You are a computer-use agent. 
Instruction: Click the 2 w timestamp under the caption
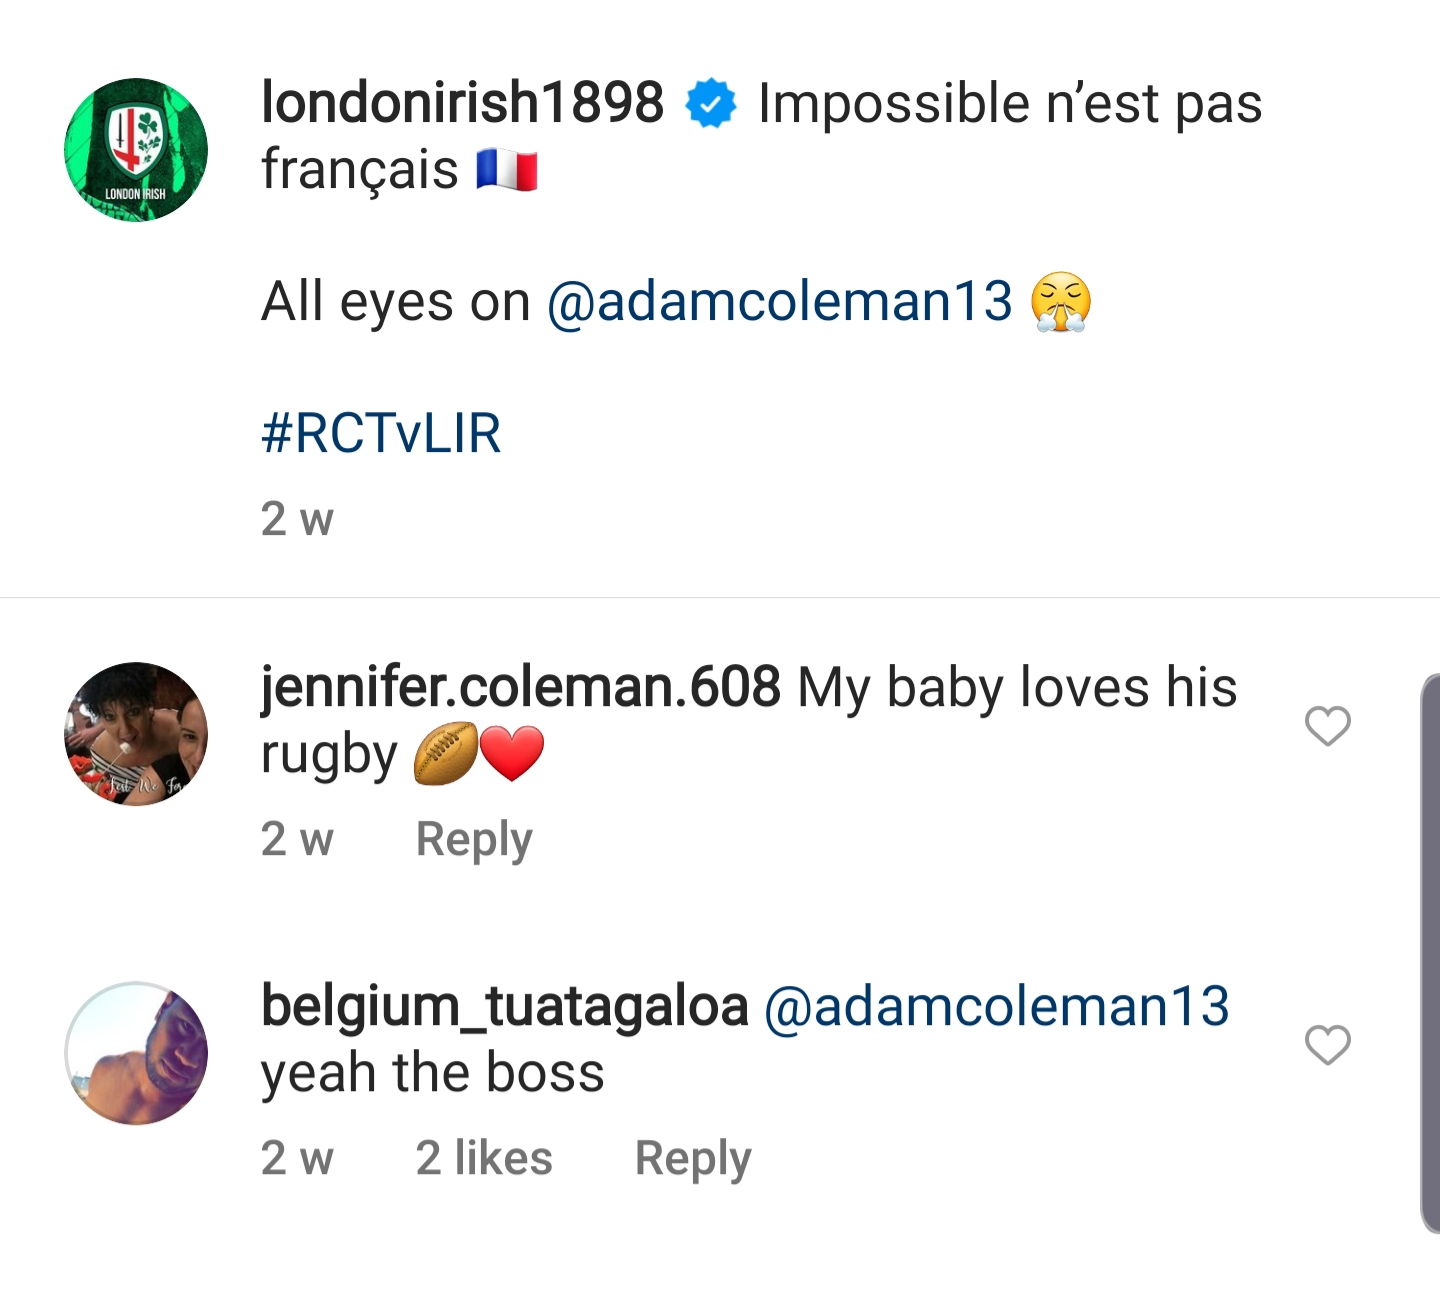coord(297,519)
